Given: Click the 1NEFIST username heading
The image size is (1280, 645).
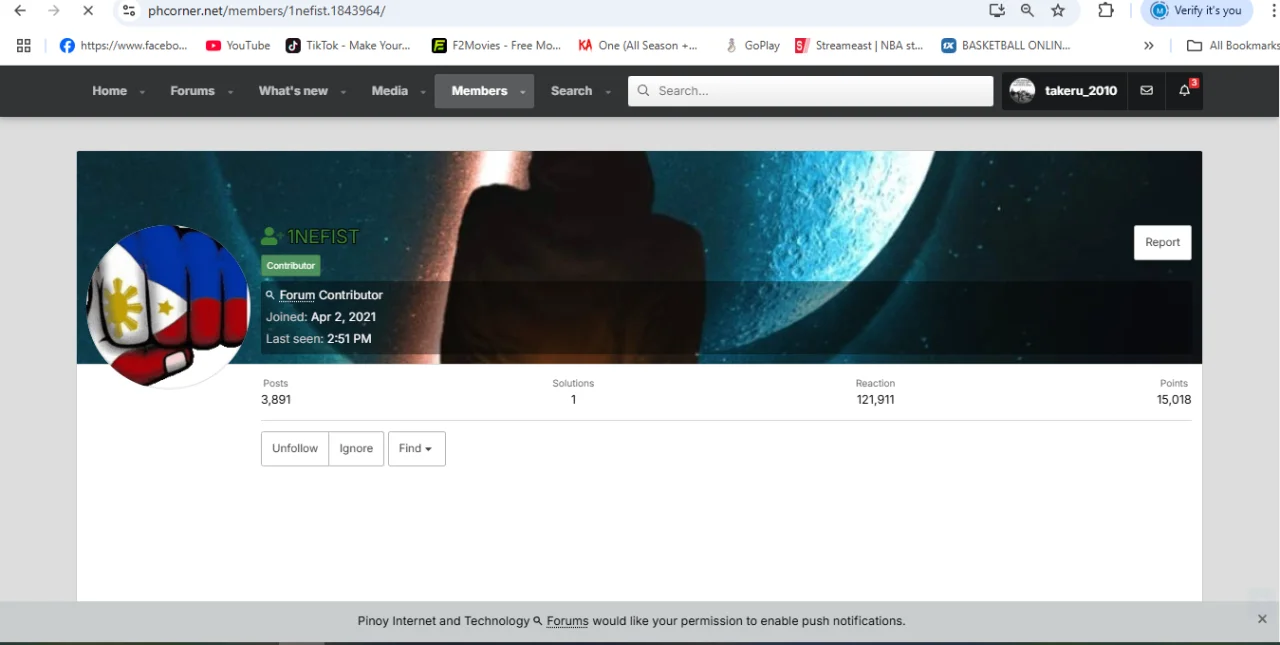Looking at the screenshot, I should [323, 237].
